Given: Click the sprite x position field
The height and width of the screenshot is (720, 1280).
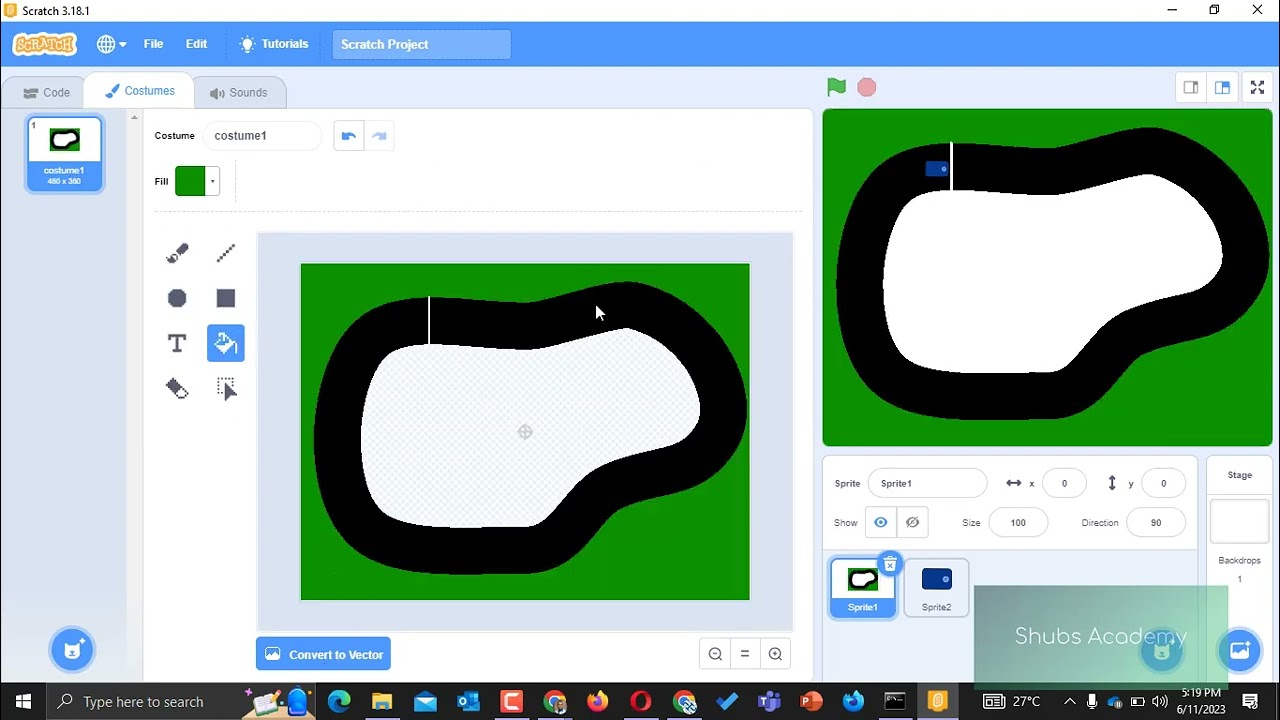Looking at the screenshot, I should click(x=1064, y=483).
